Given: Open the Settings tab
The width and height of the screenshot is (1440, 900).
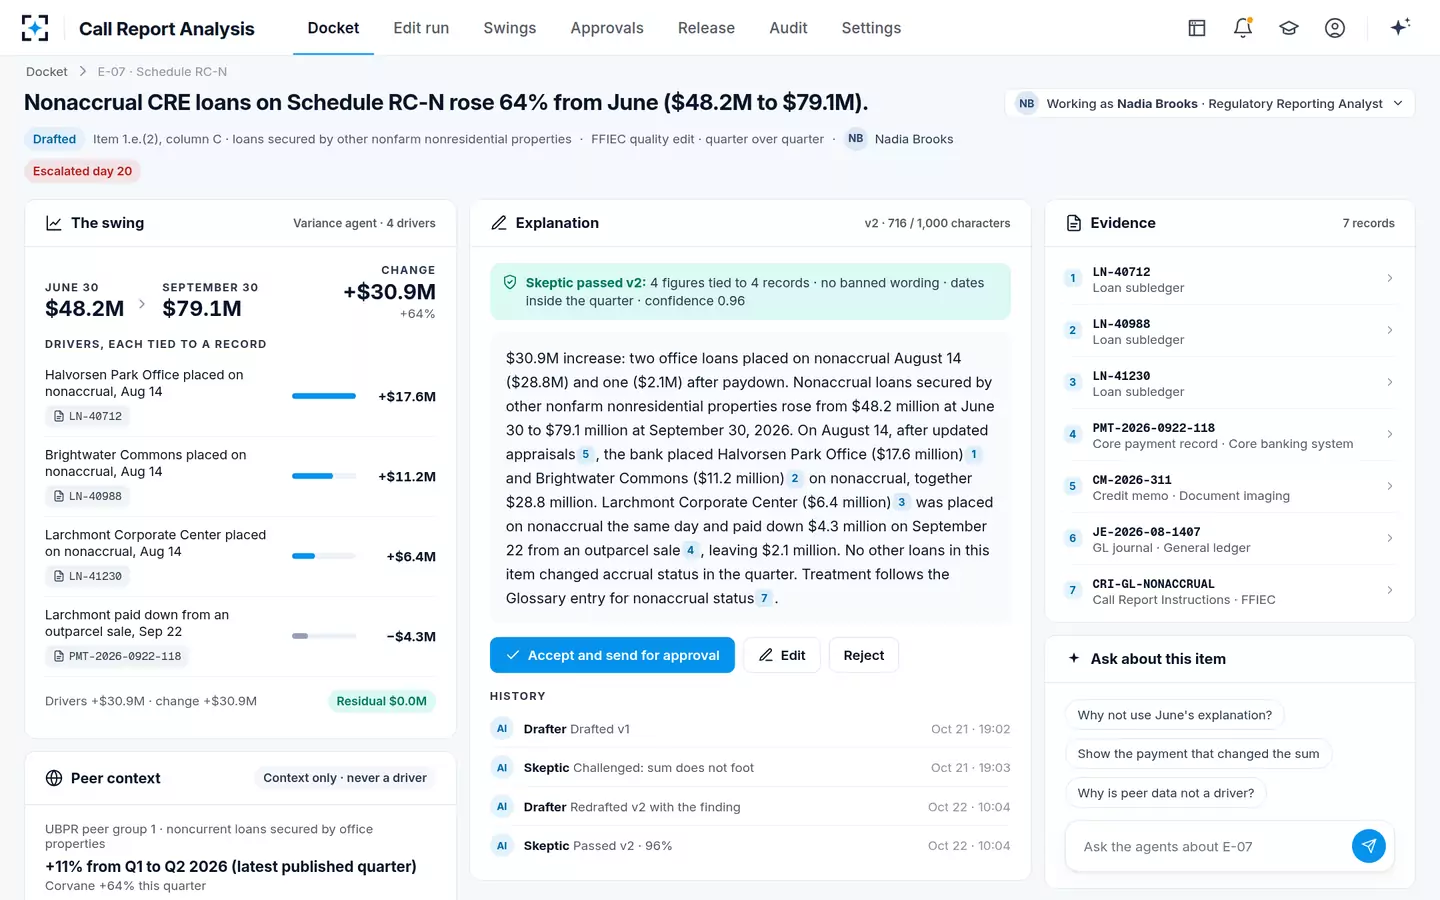Looking at the screenshot, I should click(x=871, y=28).
